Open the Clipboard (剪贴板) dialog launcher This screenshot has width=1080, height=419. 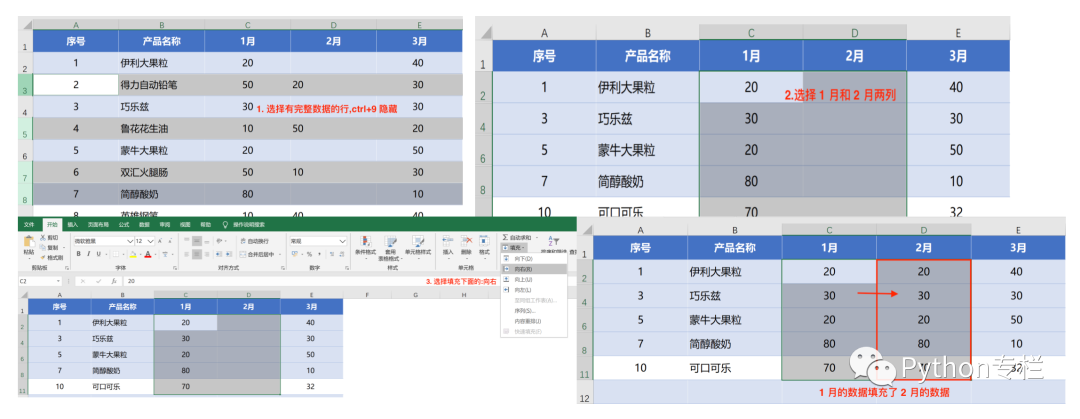tap(67, 268)
